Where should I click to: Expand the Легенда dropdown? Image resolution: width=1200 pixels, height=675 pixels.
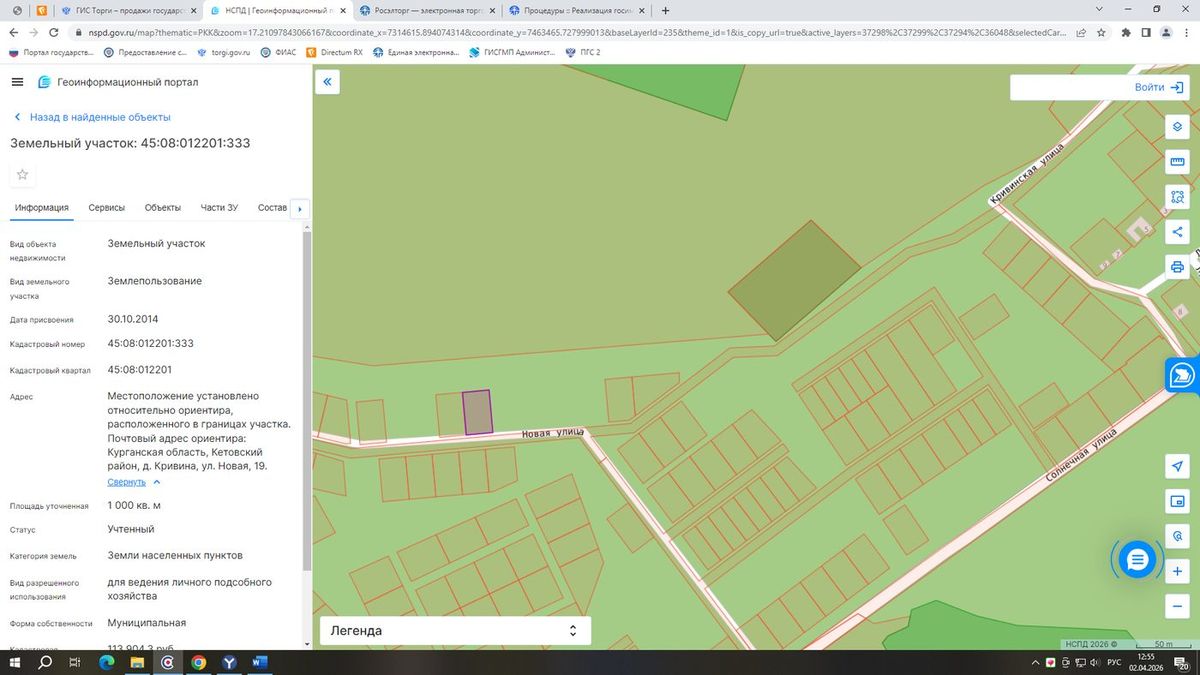(455, 631)
